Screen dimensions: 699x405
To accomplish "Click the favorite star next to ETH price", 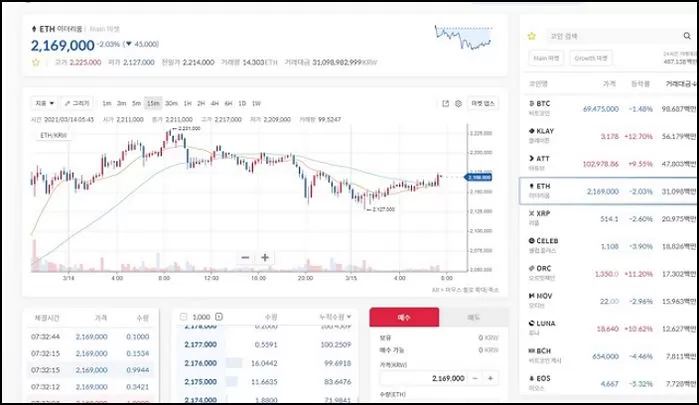I will point(36,62).
